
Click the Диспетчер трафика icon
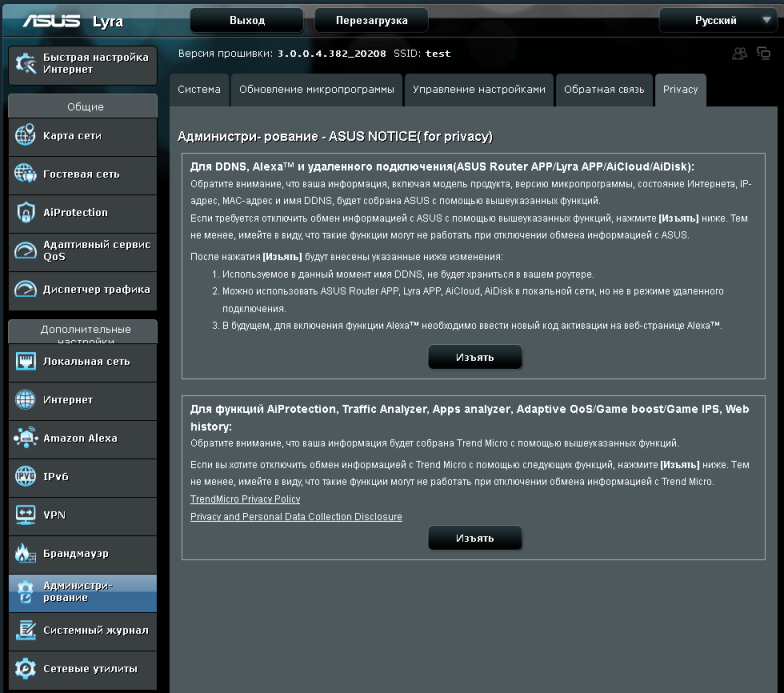25,289
